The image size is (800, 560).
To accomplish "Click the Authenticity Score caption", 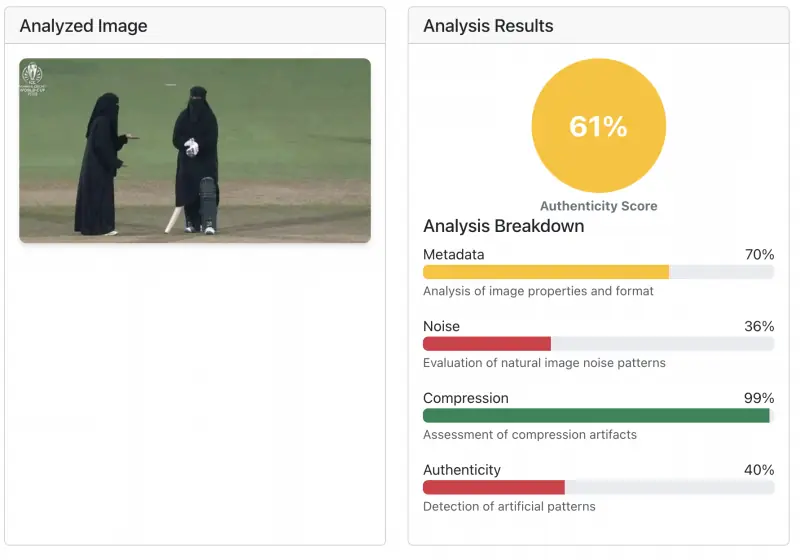I will click(598, 206).
